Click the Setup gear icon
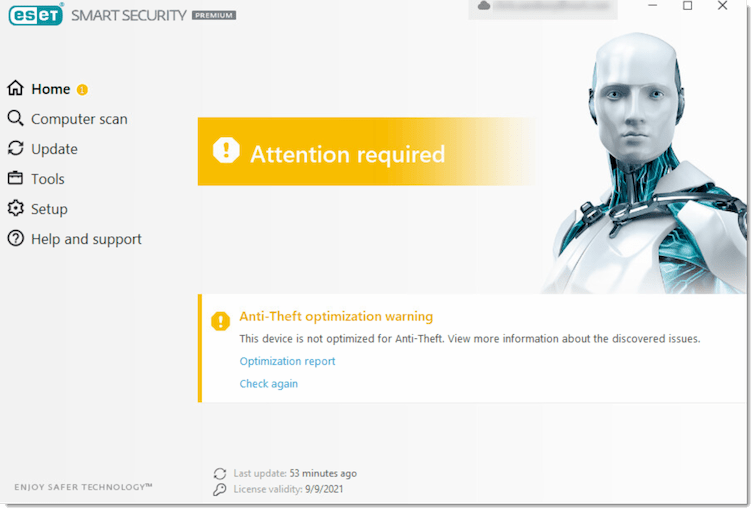 pyautogui.click(x=15, y=209)
